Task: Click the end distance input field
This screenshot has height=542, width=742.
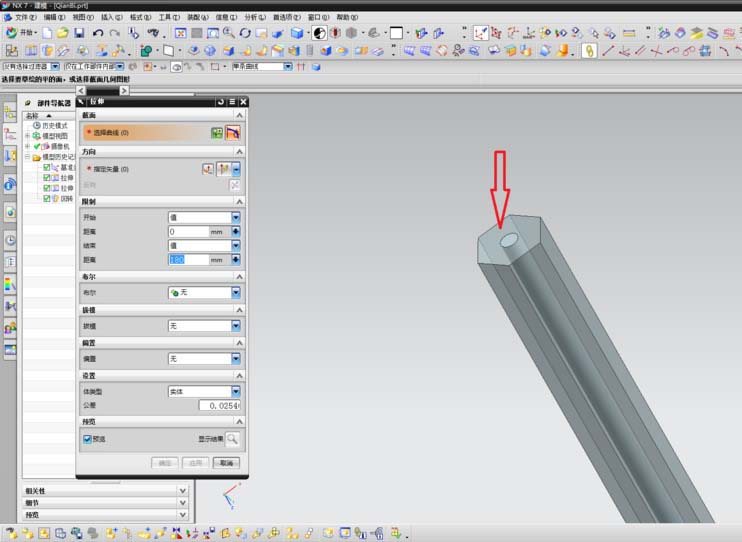Action: 189,259
